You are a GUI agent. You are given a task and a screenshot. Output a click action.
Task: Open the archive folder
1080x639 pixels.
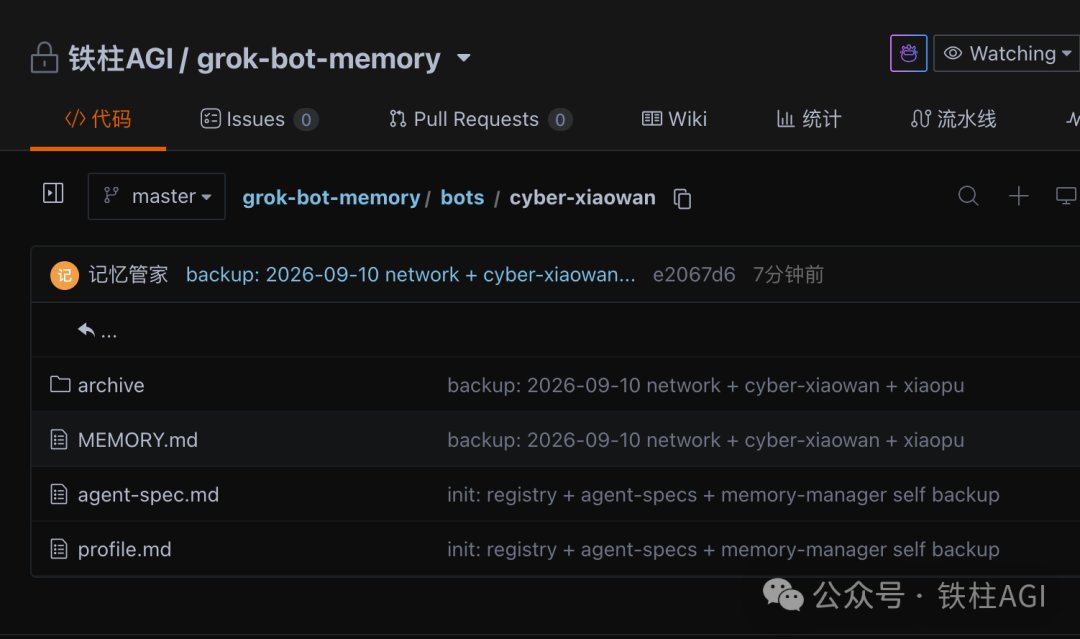point(111,385)
